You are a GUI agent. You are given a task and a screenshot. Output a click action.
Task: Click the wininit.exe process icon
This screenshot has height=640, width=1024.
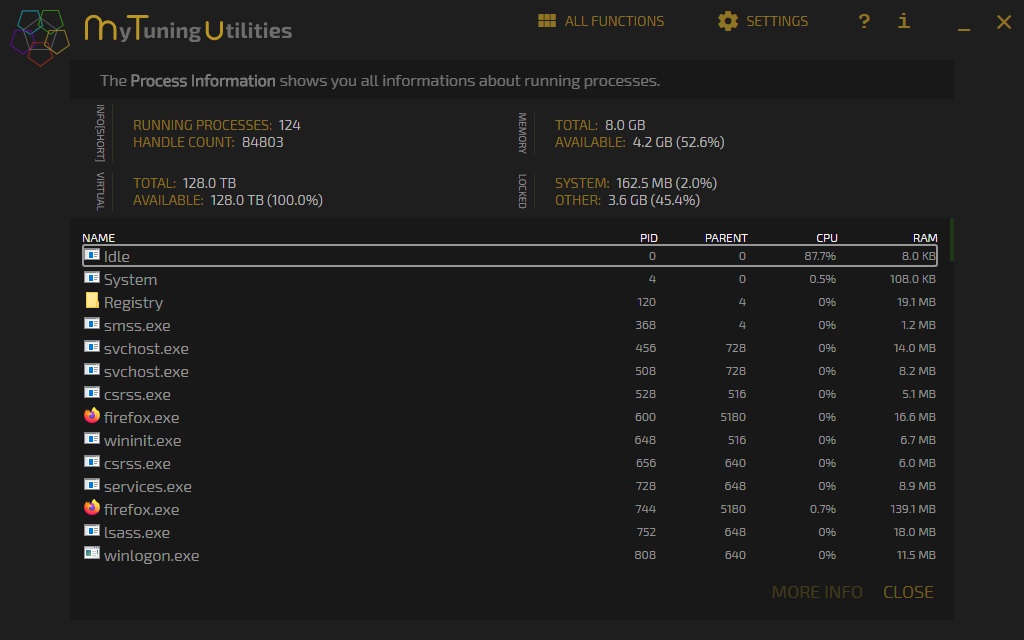92,438
